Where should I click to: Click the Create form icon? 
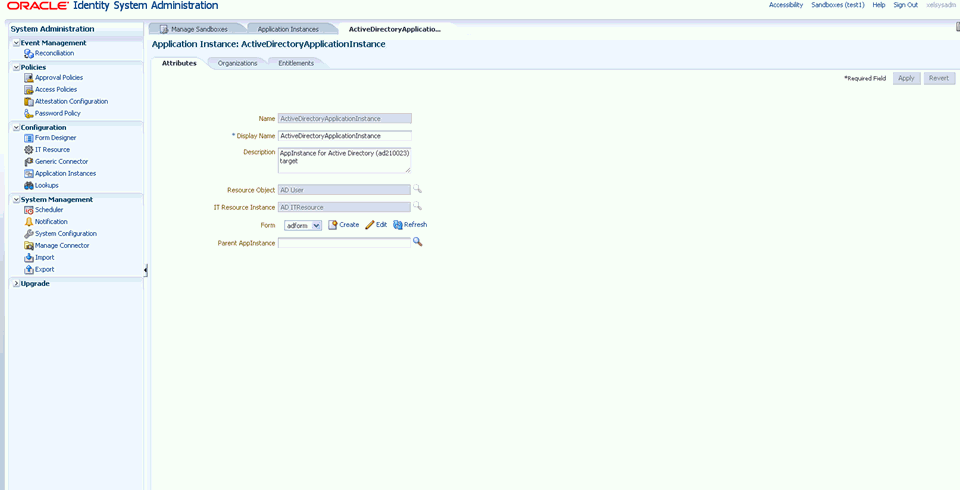(x=333, y=225)
